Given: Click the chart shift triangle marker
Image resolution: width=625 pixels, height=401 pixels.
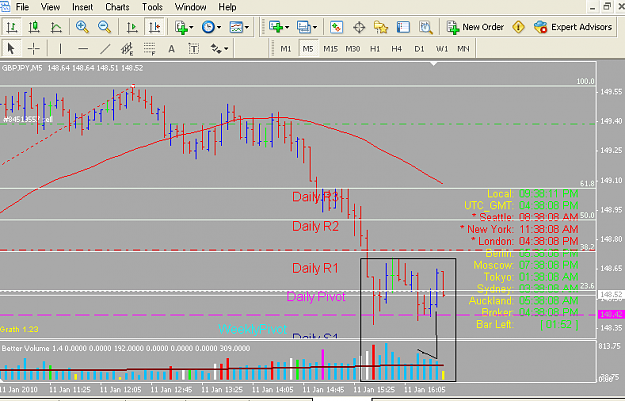Looking at the screenshot, I should [x=434, y=64].
